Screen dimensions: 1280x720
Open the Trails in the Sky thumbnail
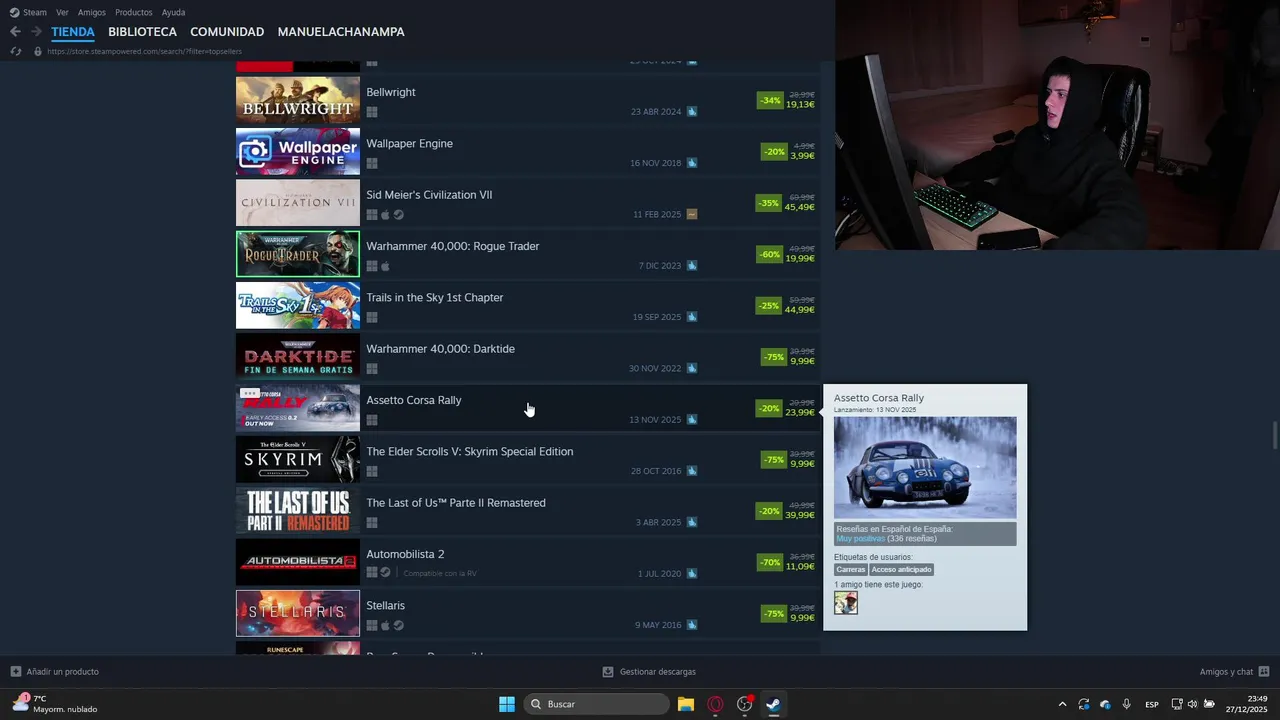[298, 306]
